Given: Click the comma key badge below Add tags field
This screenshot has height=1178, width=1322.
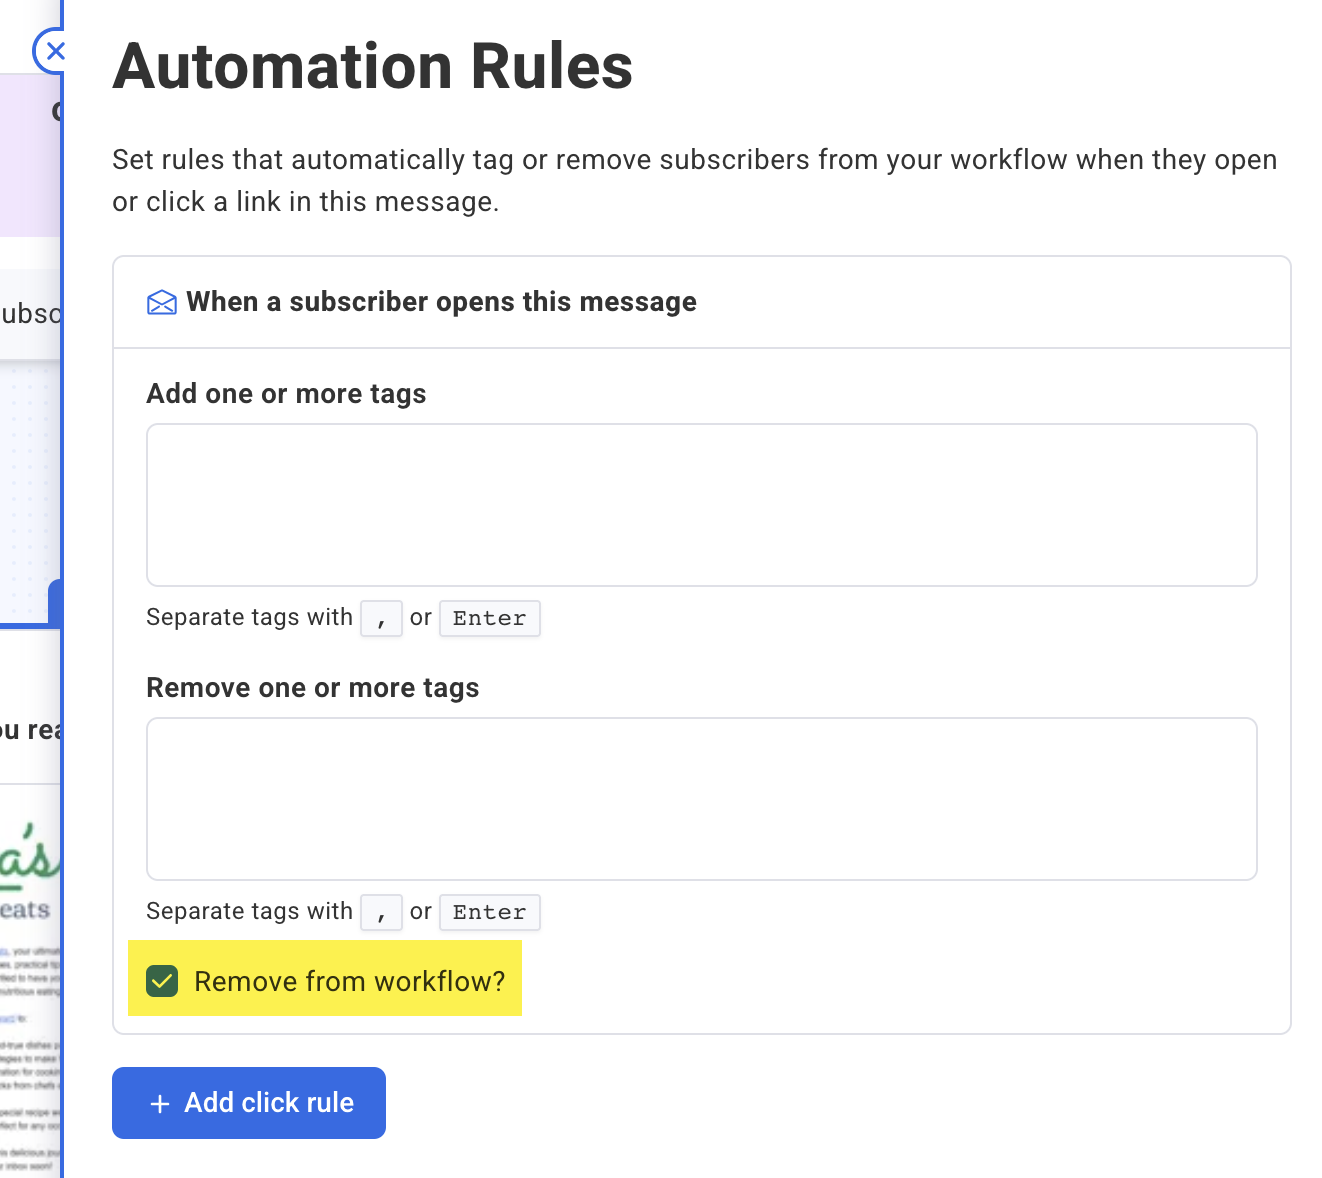Looking at the screenshot, I should click(381, 618).
